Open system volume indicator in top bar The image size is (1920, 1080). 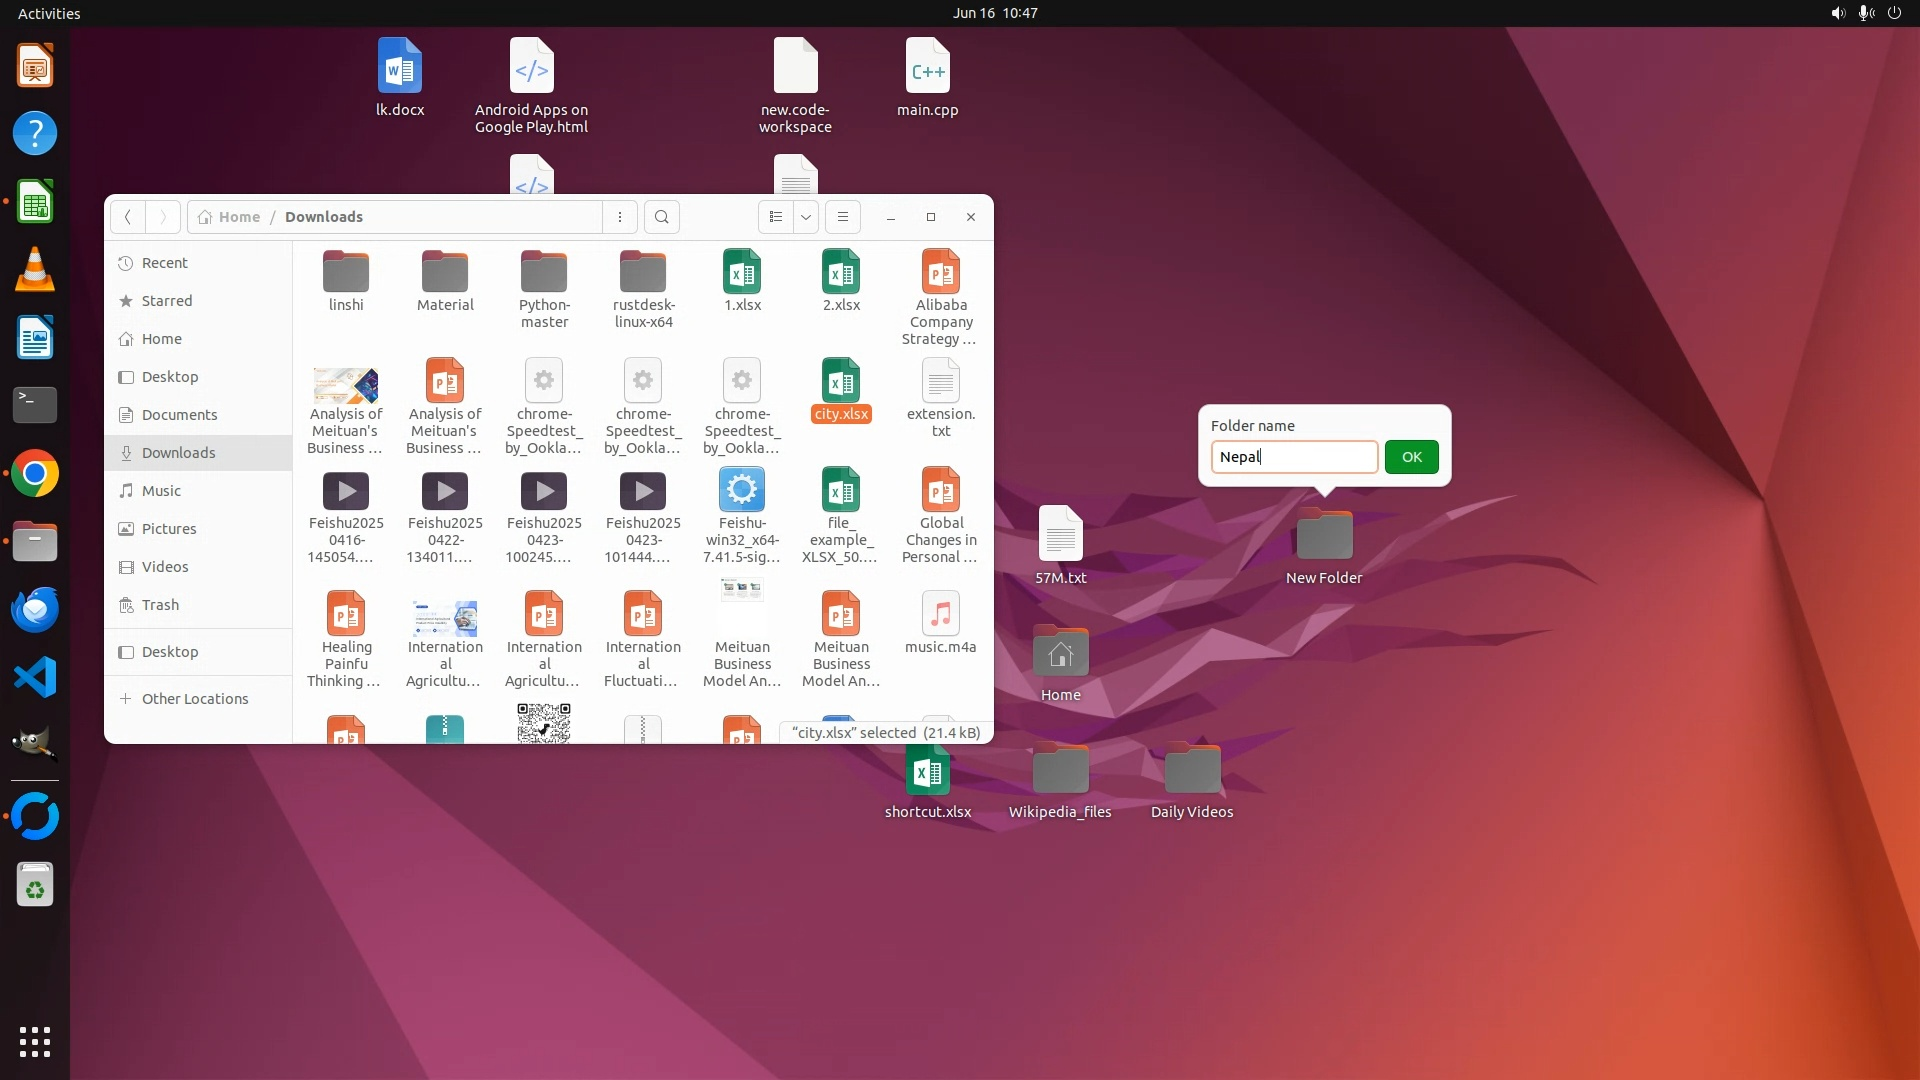pyautogui.click(x=1837, y=13)
